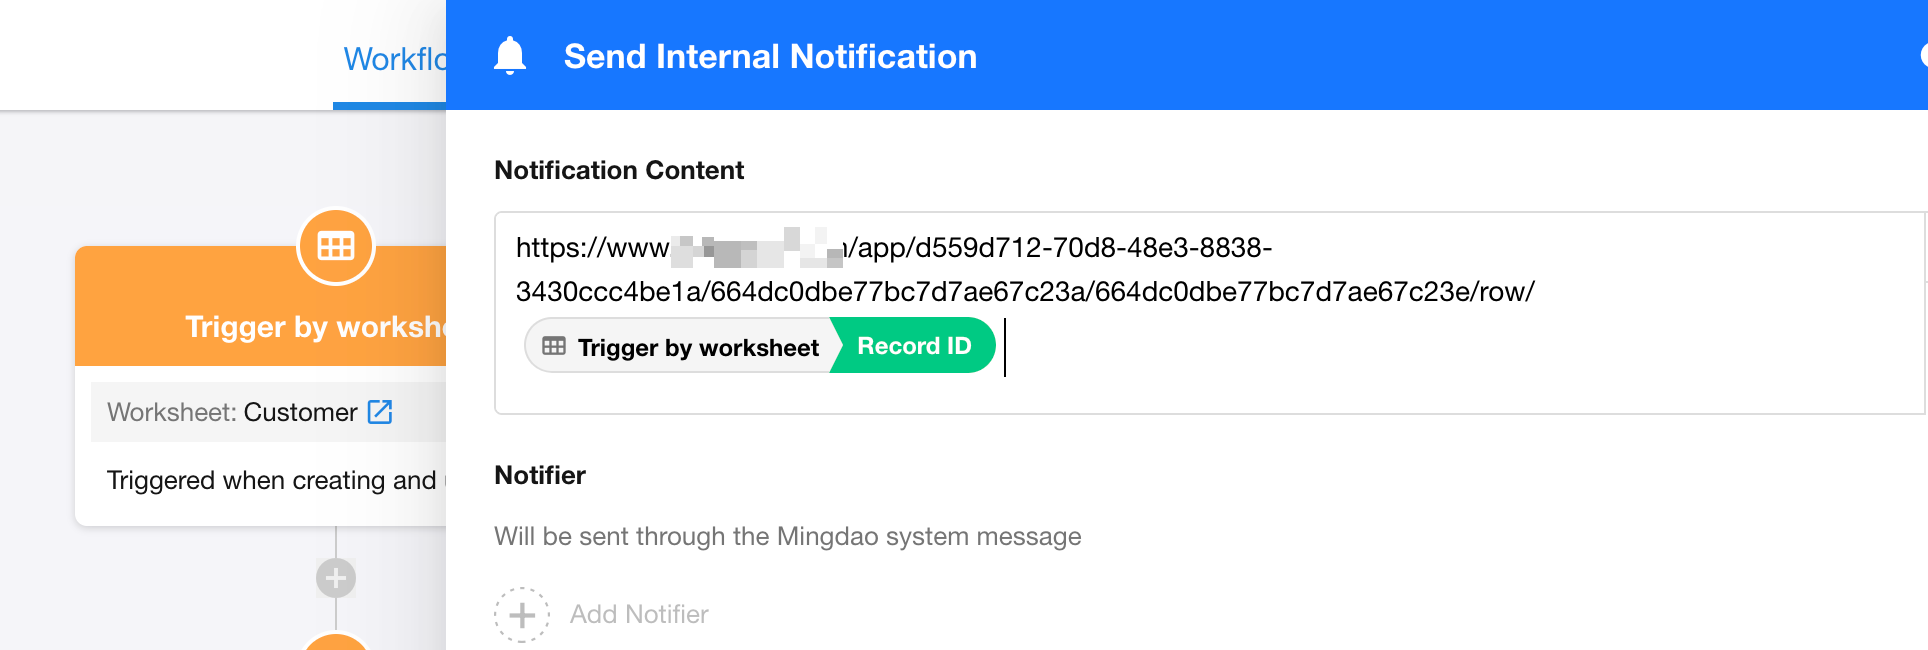This screenshot has height=650, width=1928.
Task: Click the bell icon in the header
Action: tap(510, 56)
